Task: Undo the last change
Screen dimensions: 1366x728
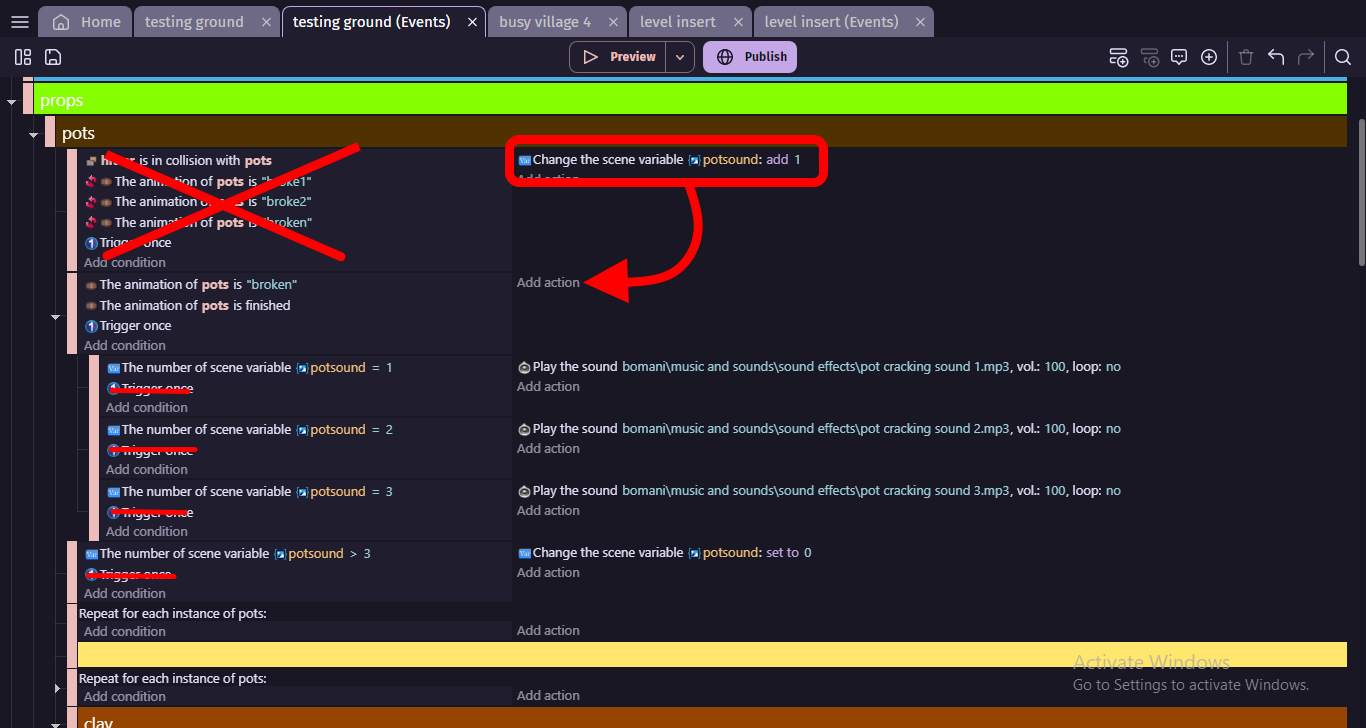Action: point(1276,57)
